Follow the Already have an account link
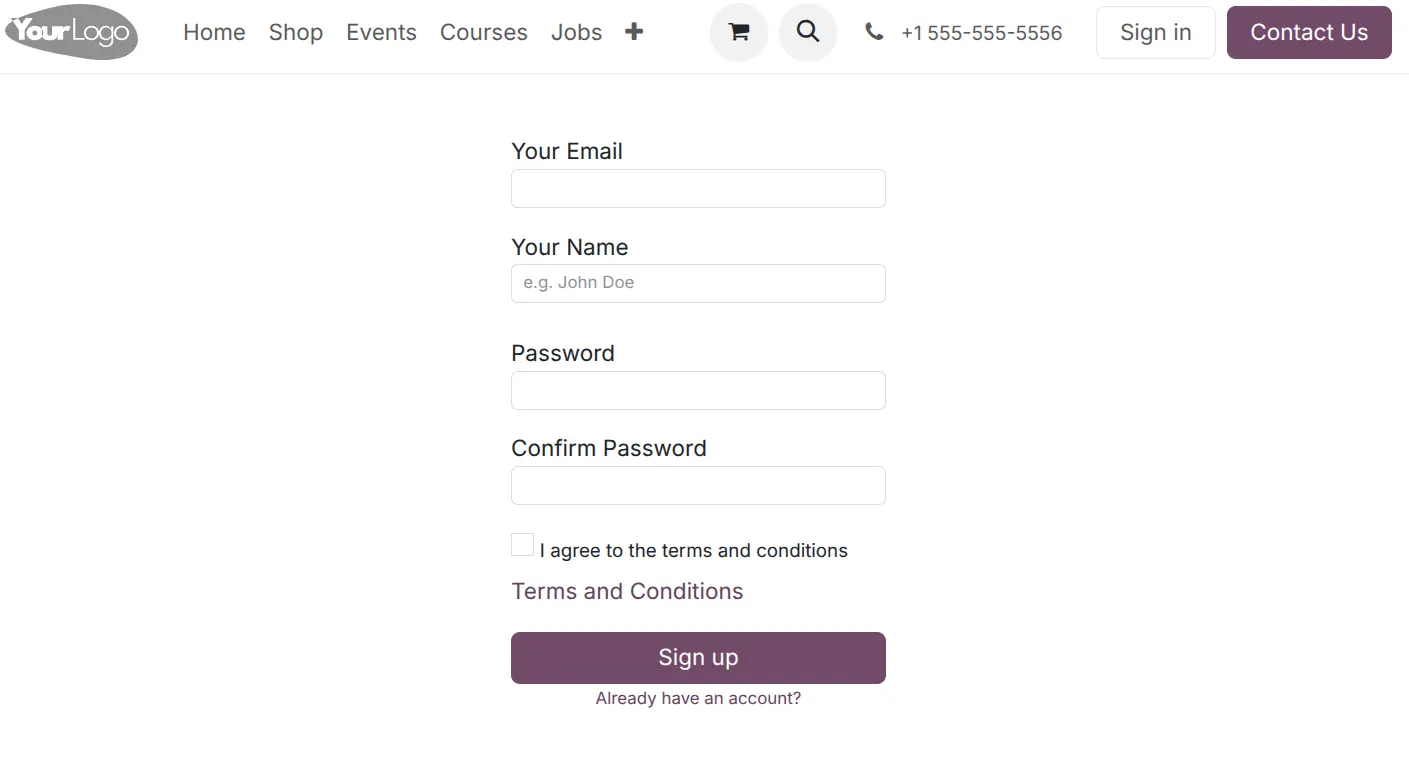Screen dimensions: 1409x772 [698, 698]
